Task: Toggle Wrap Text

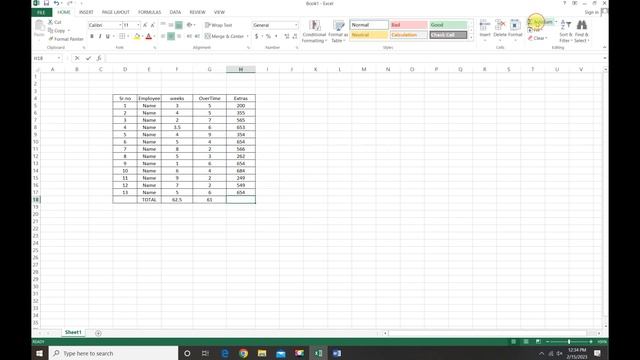Action: 218,25
